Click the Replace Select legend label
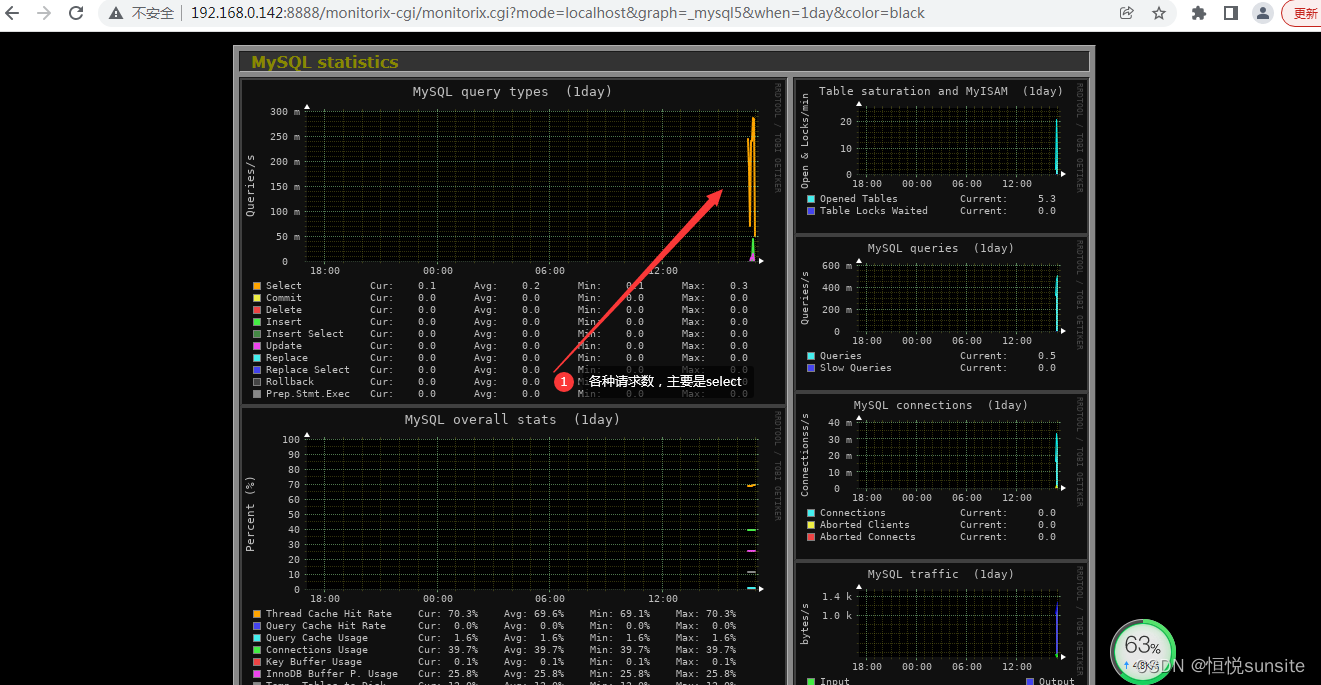 308,370
